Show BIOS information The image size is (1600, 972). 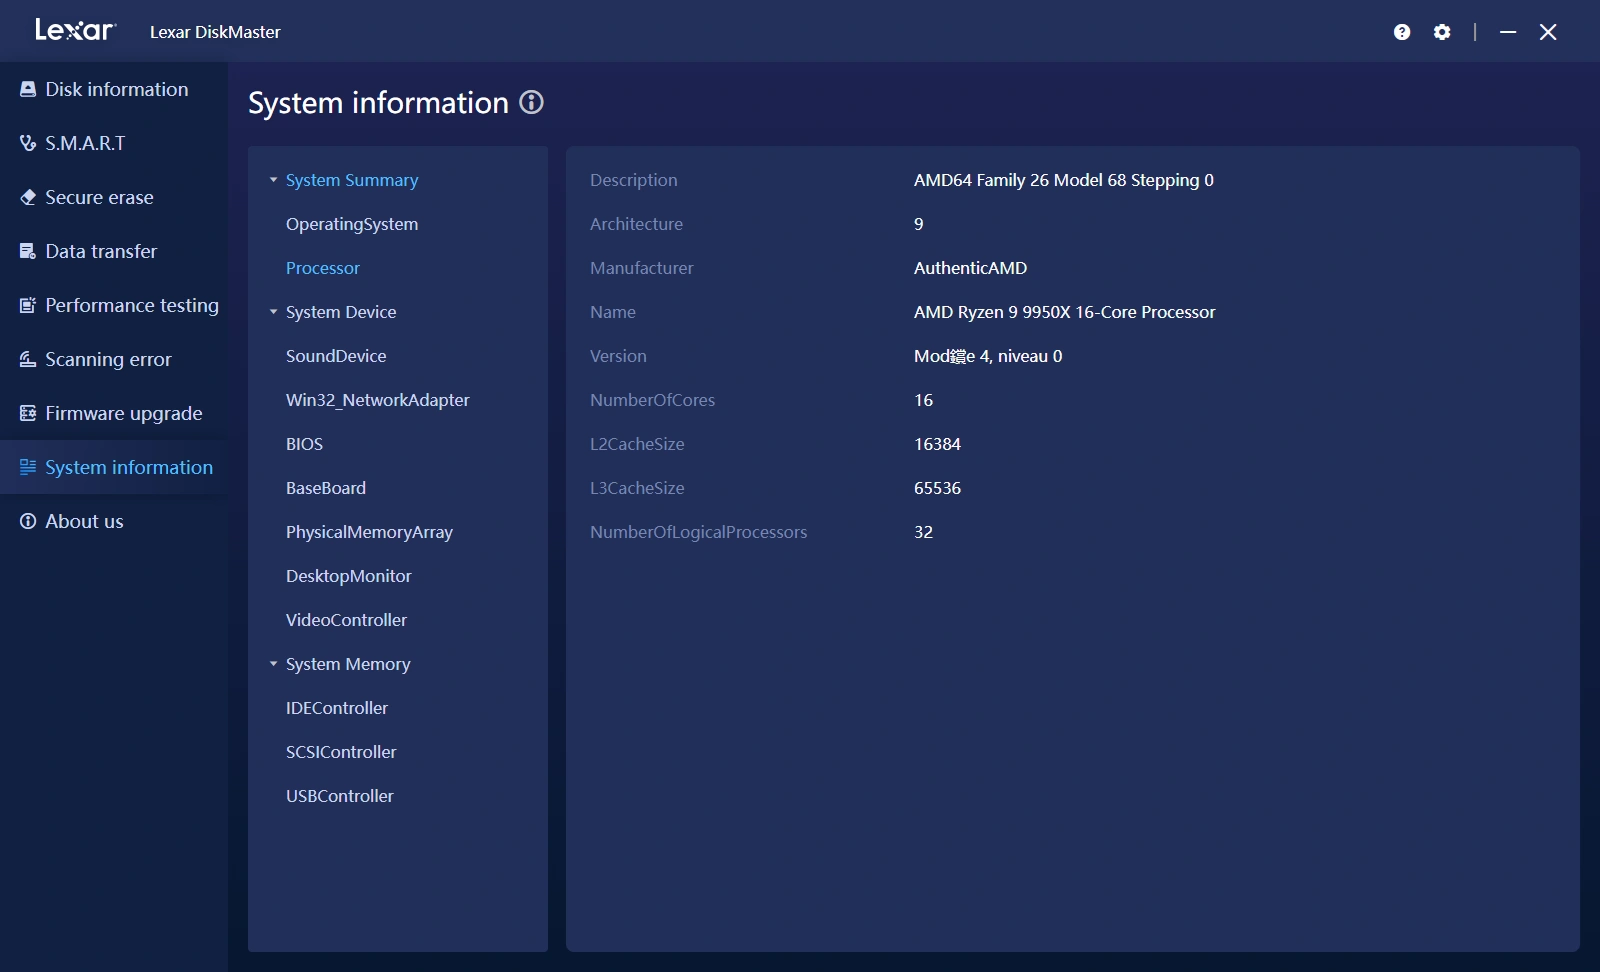(x=305, y=444)
